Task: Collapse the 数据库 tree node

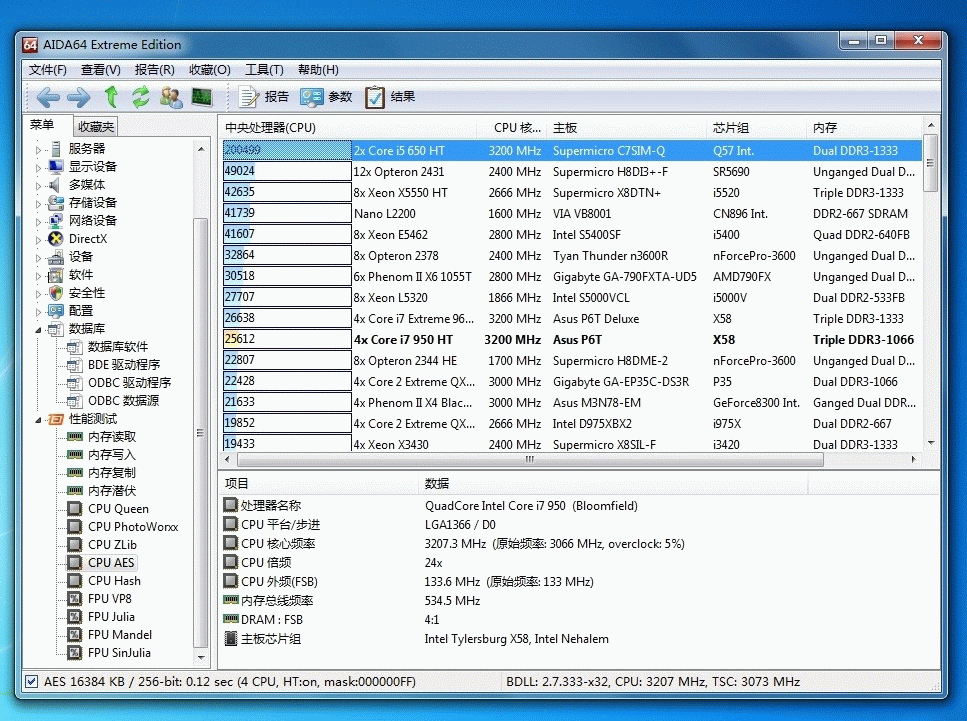Action: [x=40, y=329]
